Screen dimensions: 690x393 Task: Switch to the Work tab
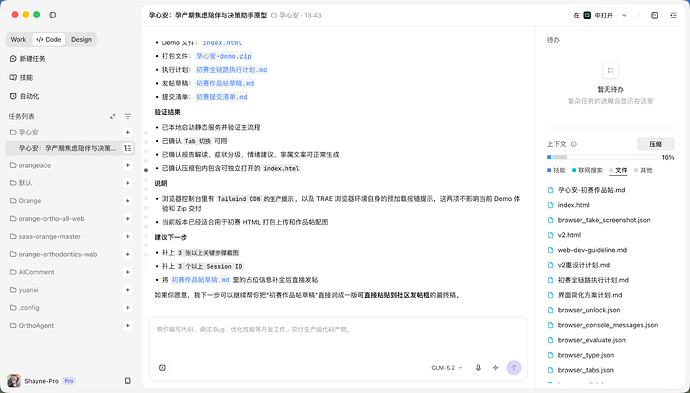click(x=18, y=40)
